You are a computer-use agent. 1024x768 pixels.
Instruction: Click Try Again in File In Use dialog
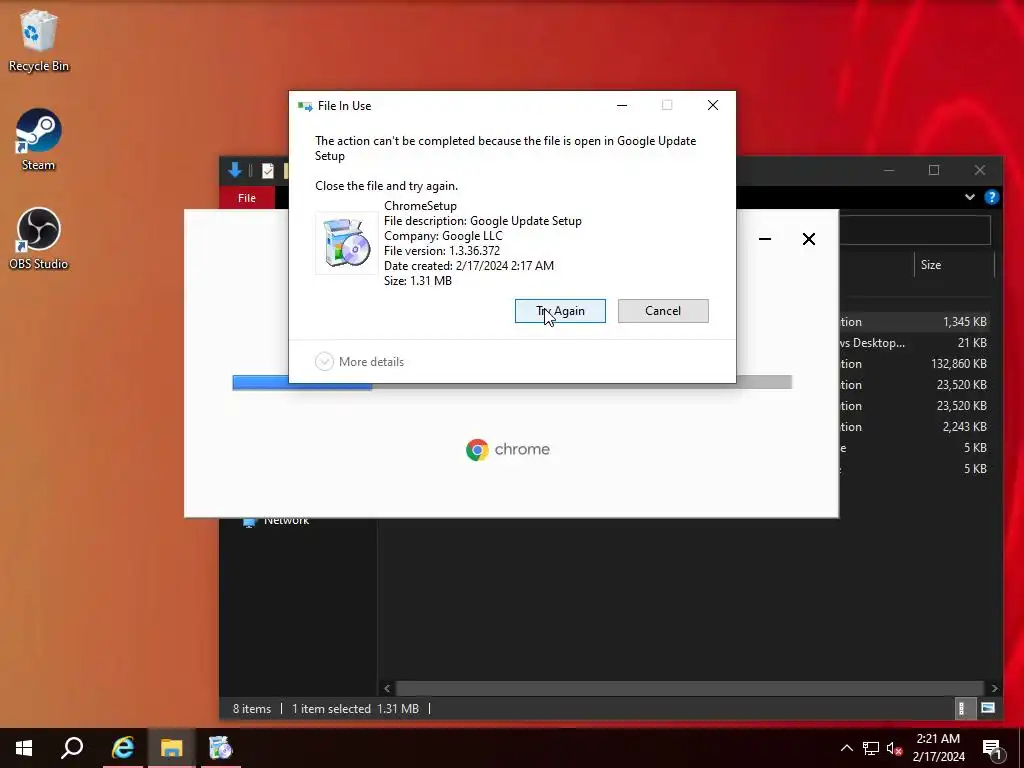click(x=560, y=311)
